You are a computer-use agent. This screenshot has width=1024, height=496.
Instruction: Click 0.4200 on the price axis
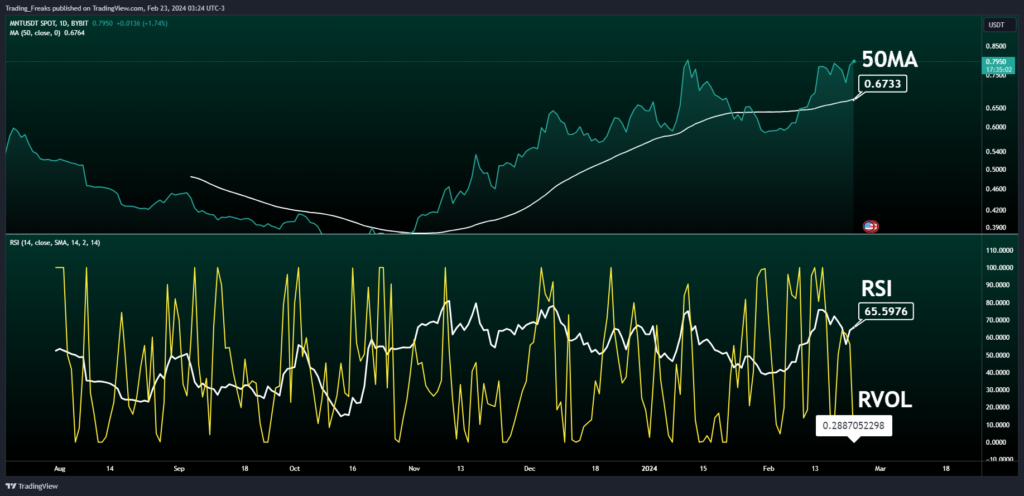(x=997, y=210)
